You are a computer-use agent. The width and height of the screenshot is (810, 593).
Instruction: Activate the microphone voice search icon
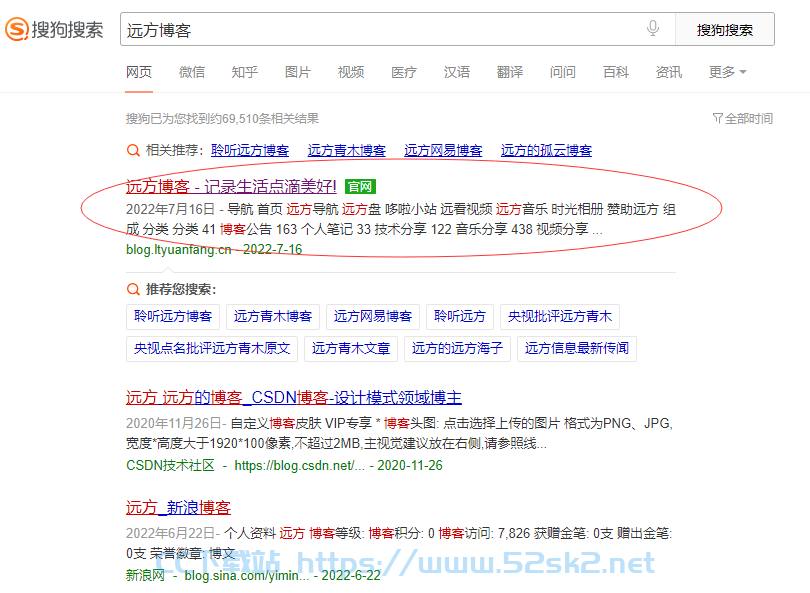pos(653,28)
